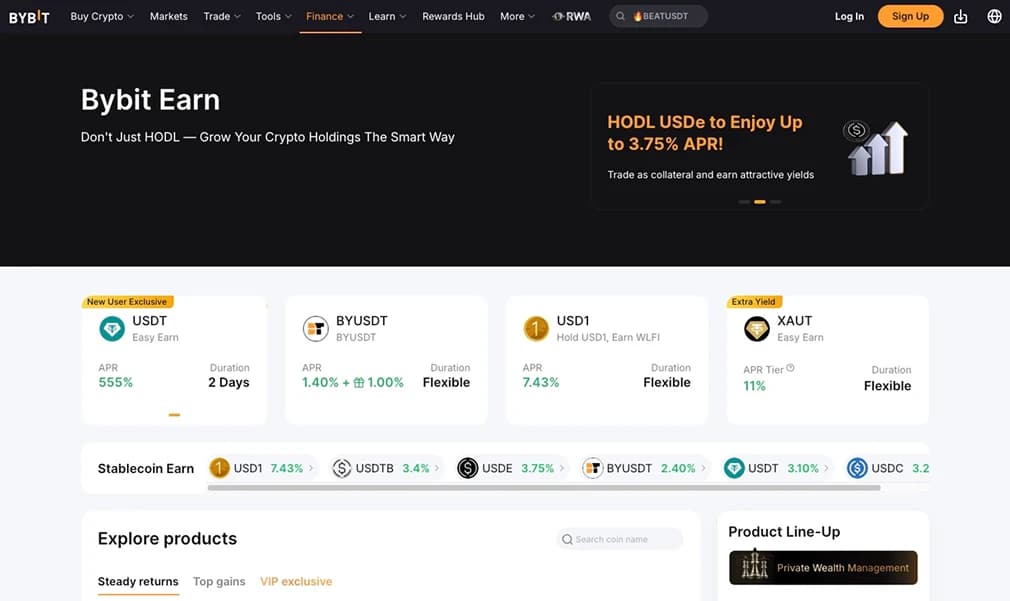1010x601 pixels.
Task: Click the APR Tier info icon
Action: (790, 368)
